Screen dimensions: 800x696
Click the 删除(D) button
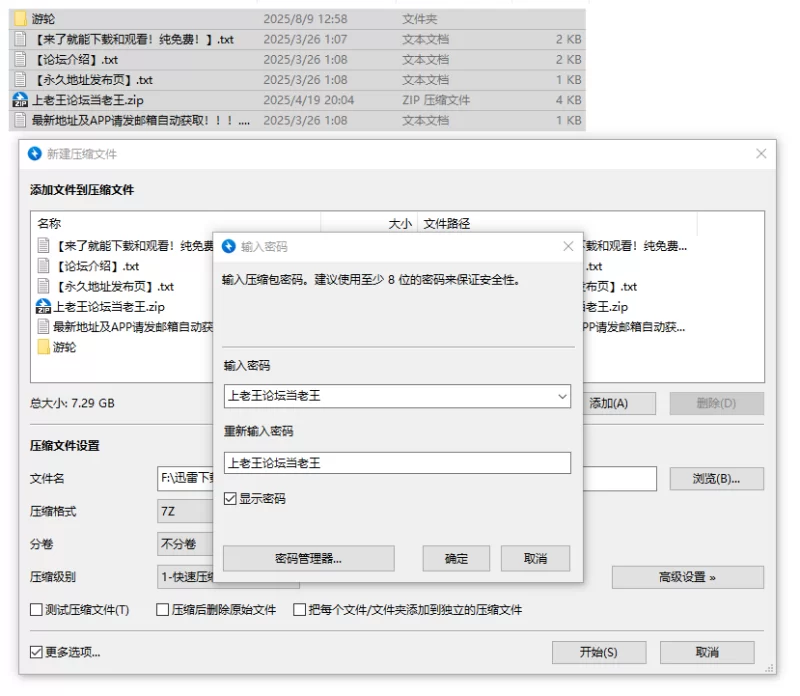(x=716, y=403)
